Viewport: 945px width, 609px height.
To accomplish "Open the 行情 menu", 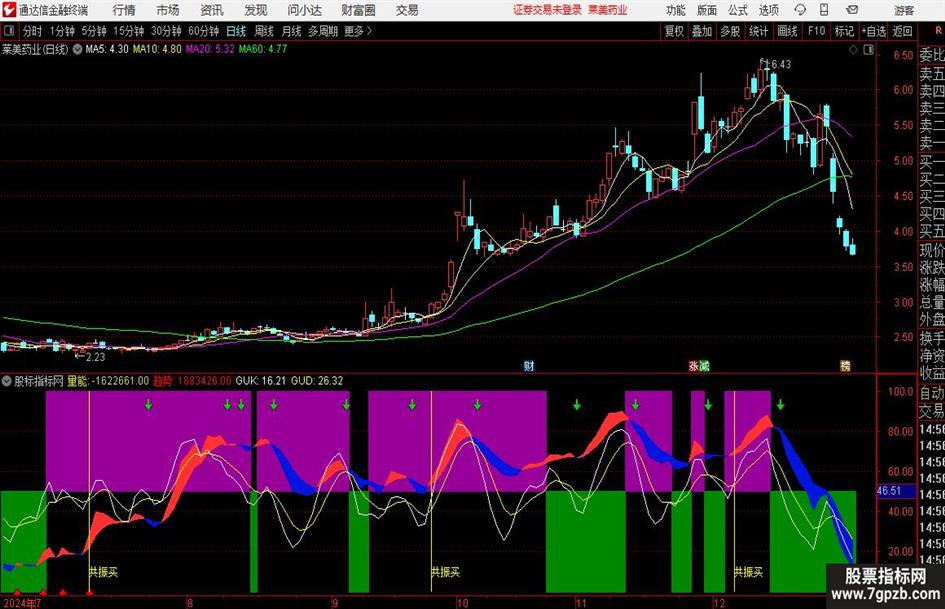I will tap(124, 10).
